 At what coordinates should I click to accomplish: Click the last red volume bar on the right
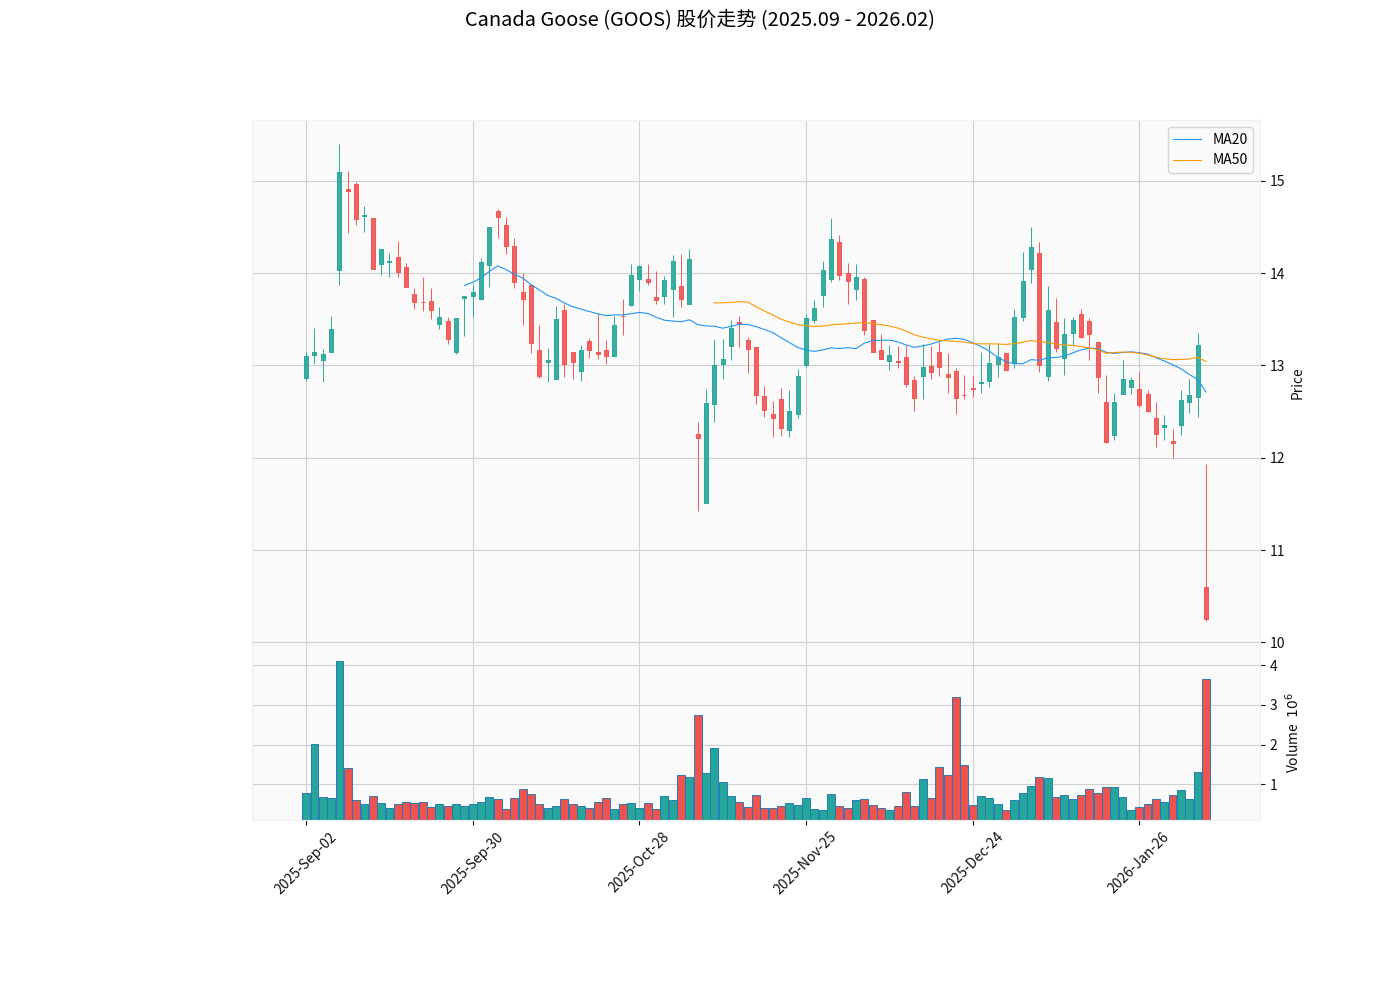pos(1206,750)
